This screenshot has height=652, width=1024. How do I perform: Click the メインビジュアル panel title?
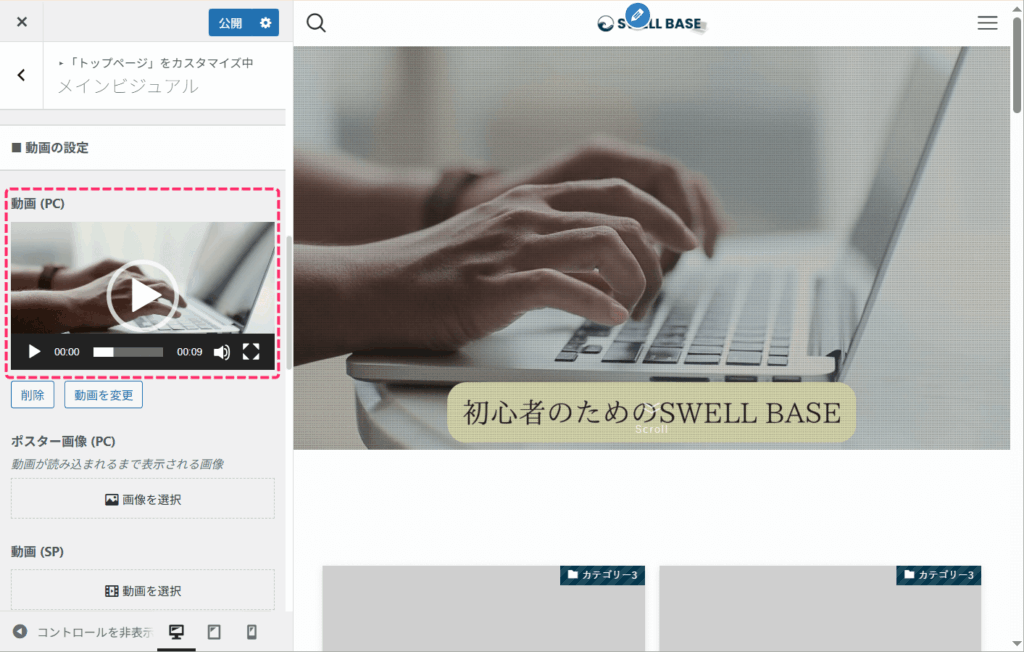(x=128, y=87)
